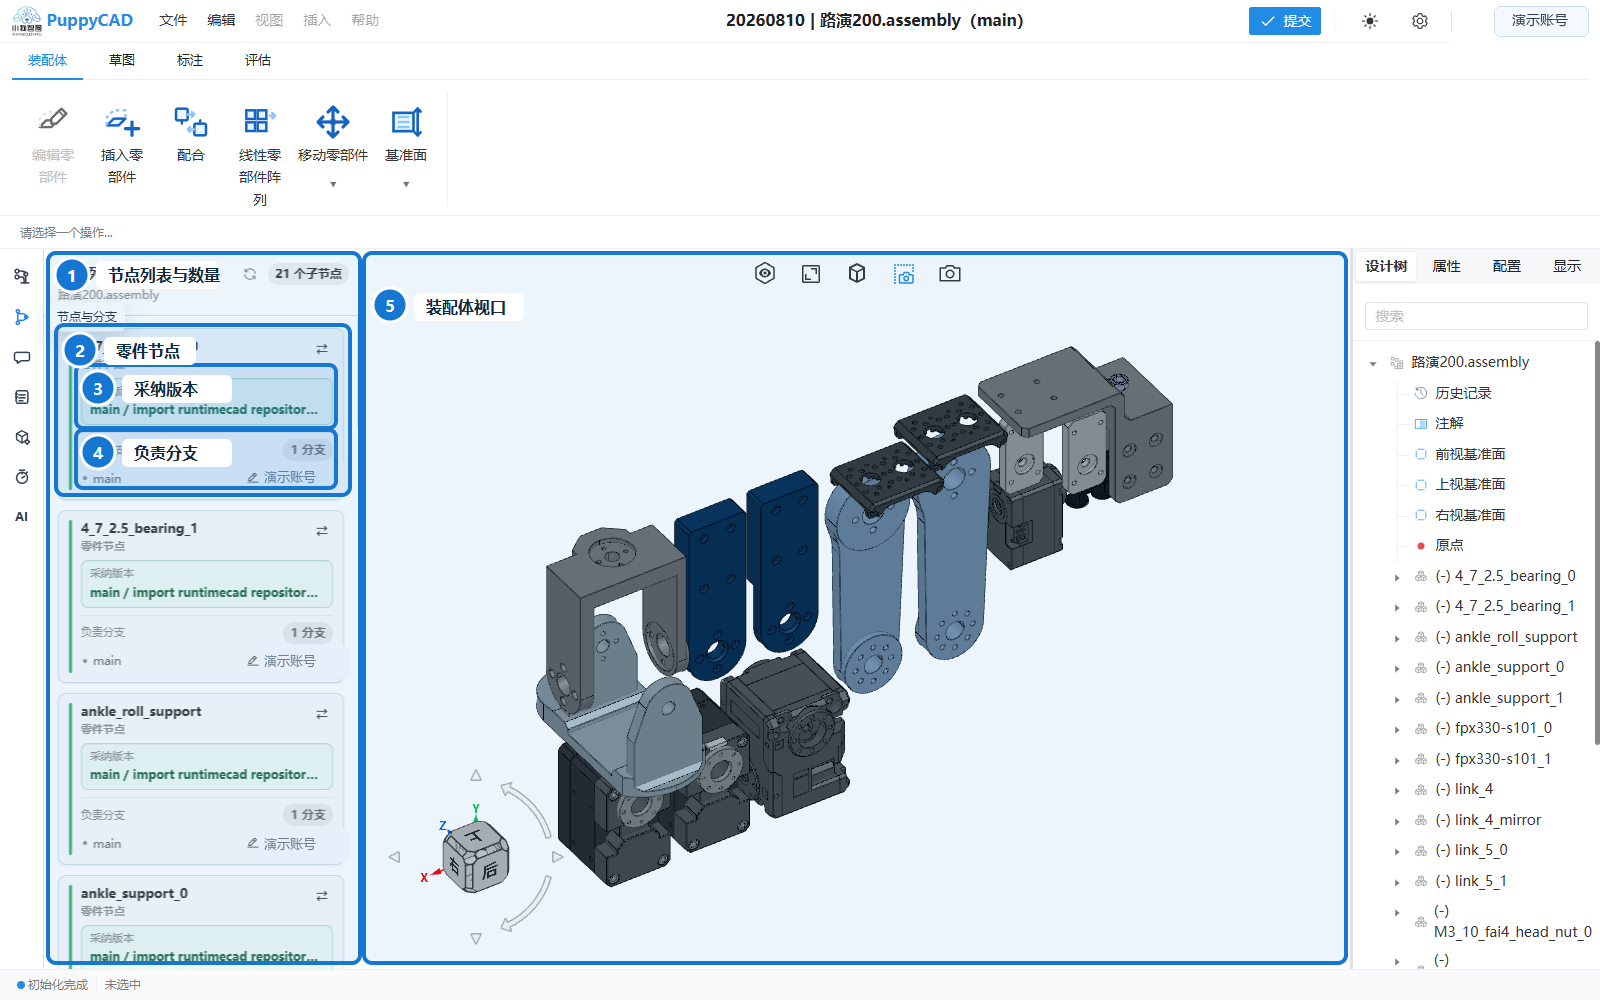Activate the 配合 mate tool
This screenshot has height=1000, width=1600.
(x=190, y=134)
